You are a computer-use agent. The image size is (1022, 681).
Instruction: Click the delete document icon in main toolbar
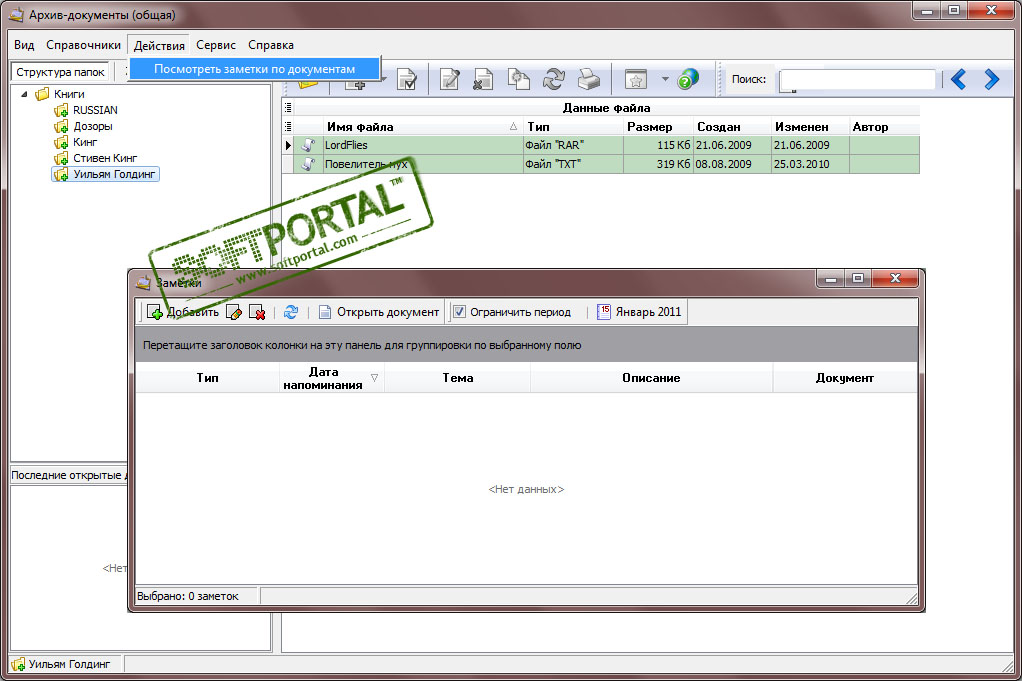pos(483,80)
